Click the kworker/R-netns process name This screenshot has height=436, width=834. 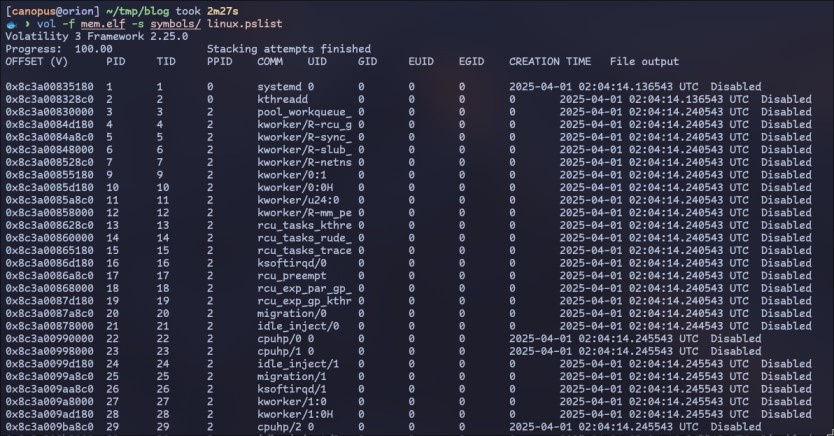pyautogui.click(x=305, y=162)
